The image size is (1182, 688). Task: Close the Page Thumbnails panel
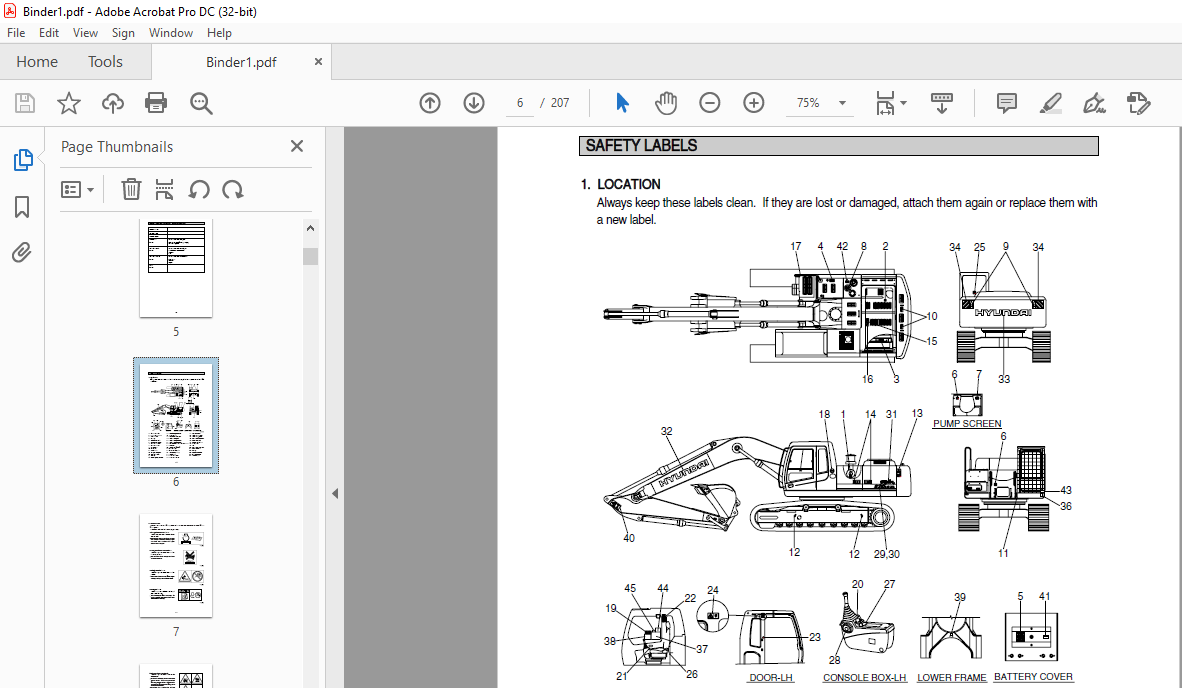[x=297, y=146]
